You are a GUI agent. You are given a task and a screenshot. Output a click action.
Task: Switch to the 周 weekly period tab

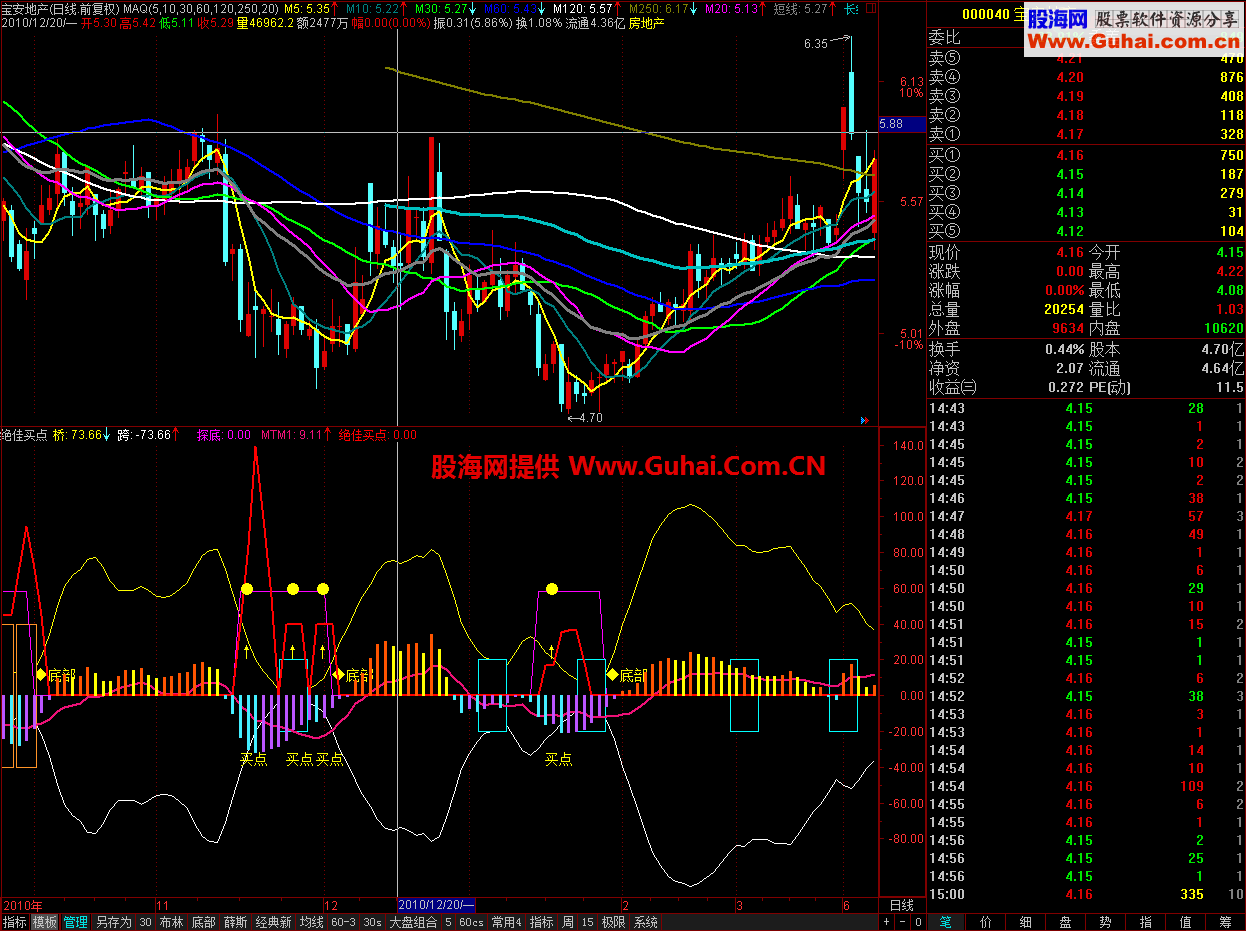(x=567, y=922)
